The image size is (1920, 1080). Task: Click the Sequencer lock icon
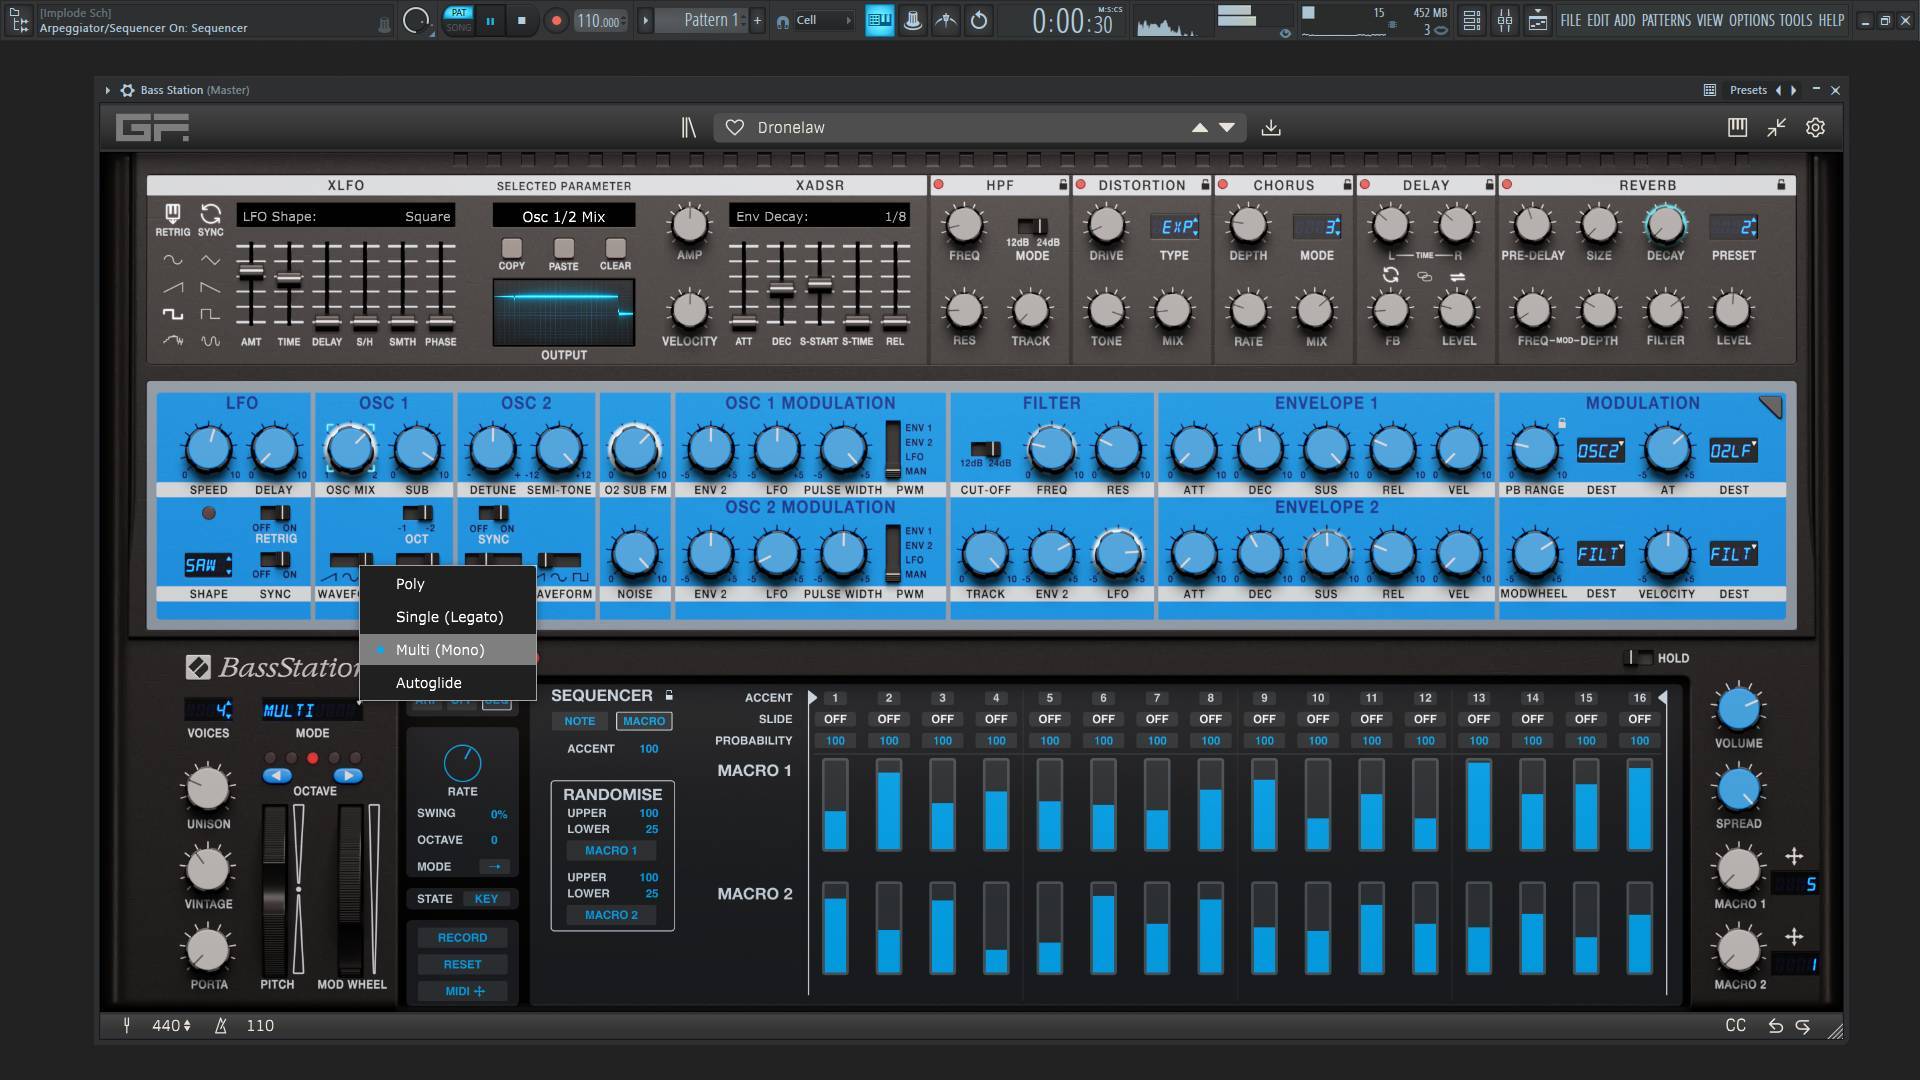coord(669,695)
